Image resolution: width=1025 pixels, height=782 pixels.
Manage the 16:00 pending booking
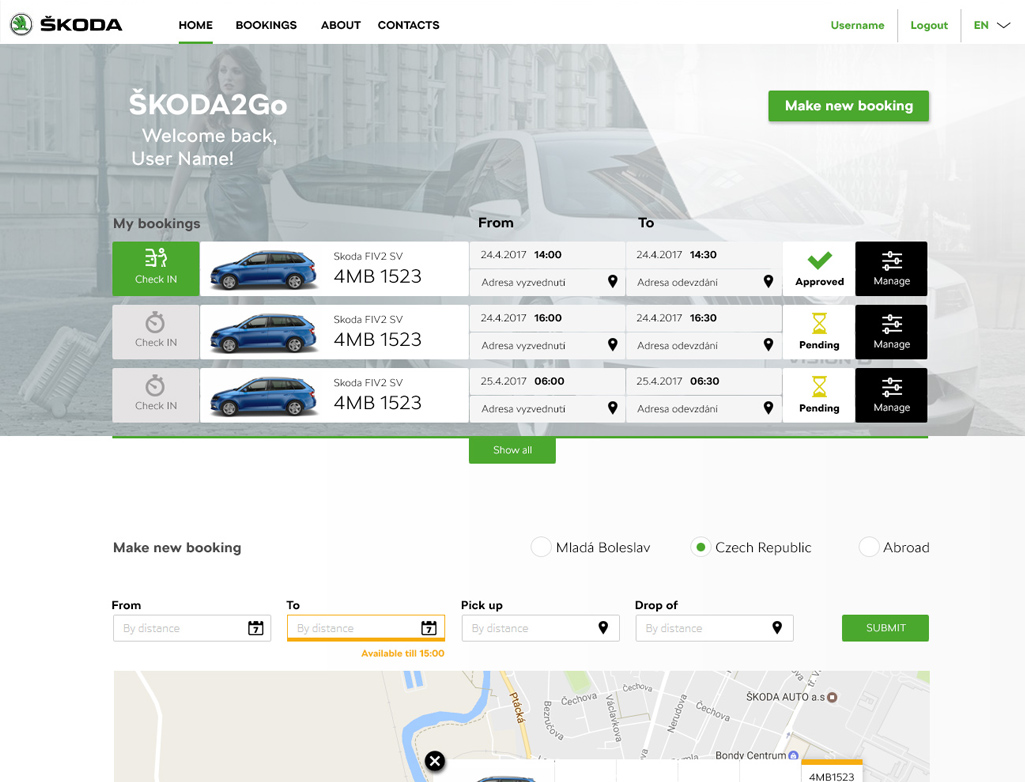[x=892, y=332]
